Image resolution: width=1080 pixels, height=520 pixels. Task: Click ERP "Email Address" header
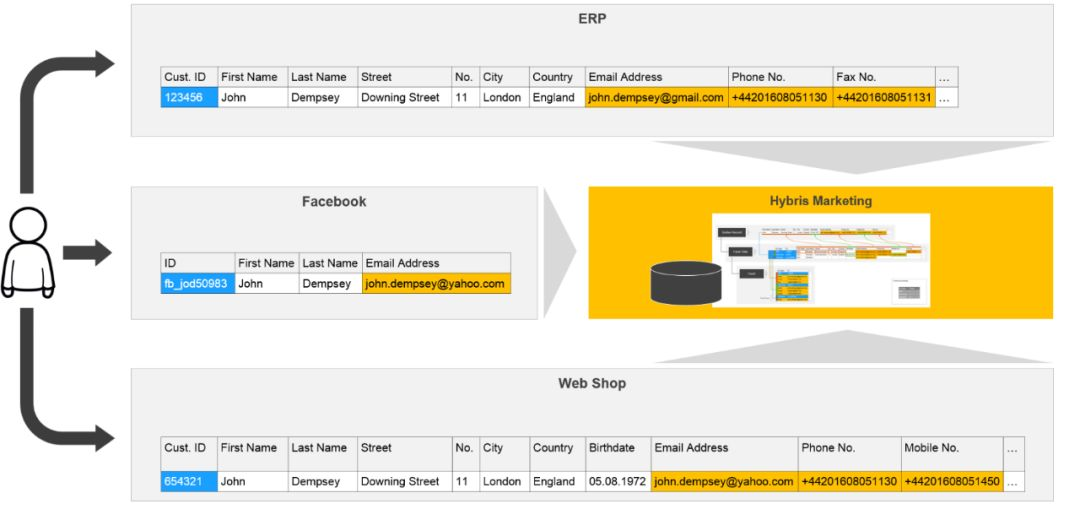[656, 77]
